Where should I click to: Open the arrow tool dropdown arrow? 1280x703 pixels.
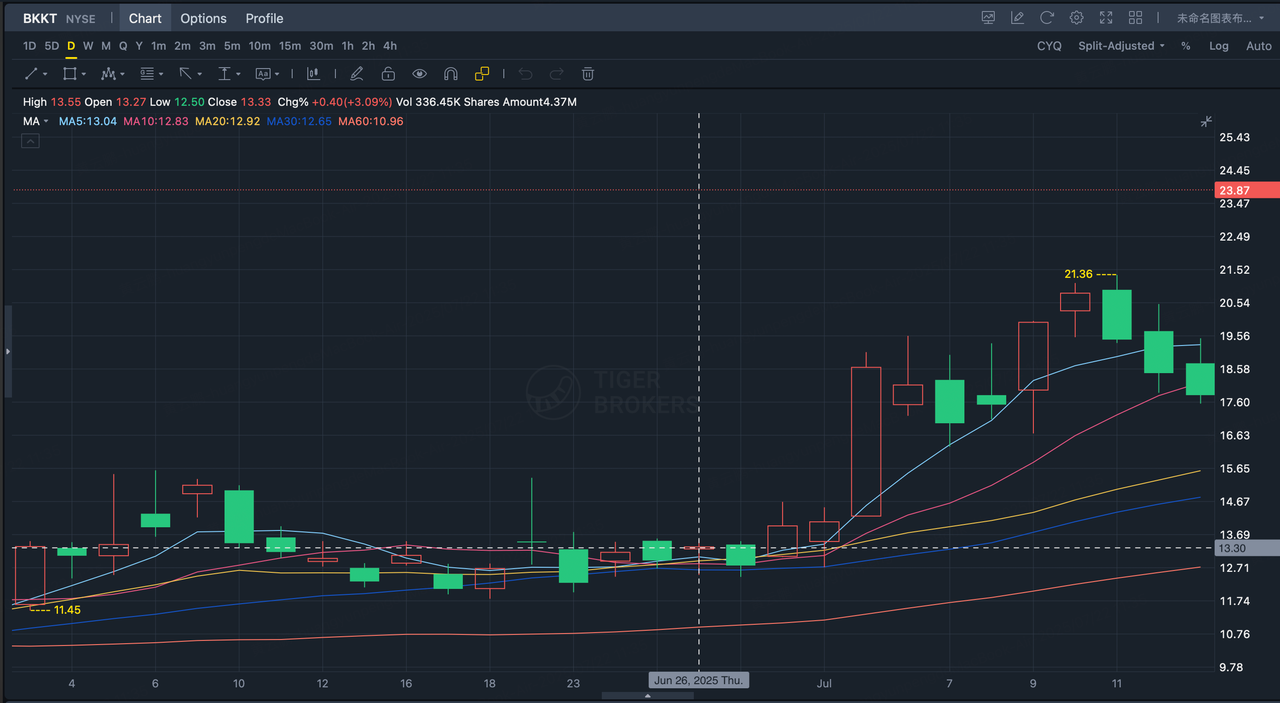tap(200, 74)
